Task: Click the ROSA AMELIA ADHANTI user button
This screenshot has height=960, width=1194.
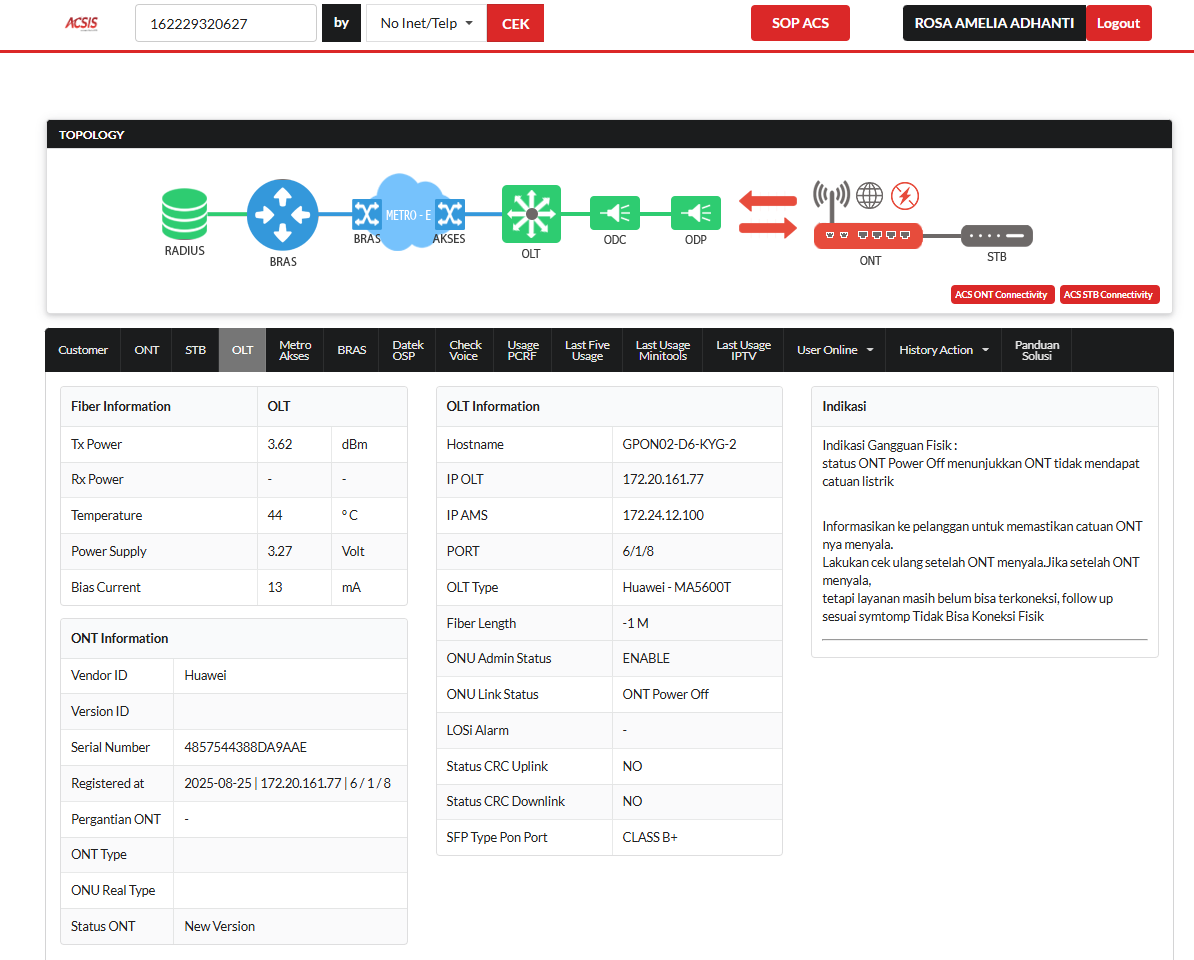Action: (x=994, y=23)
